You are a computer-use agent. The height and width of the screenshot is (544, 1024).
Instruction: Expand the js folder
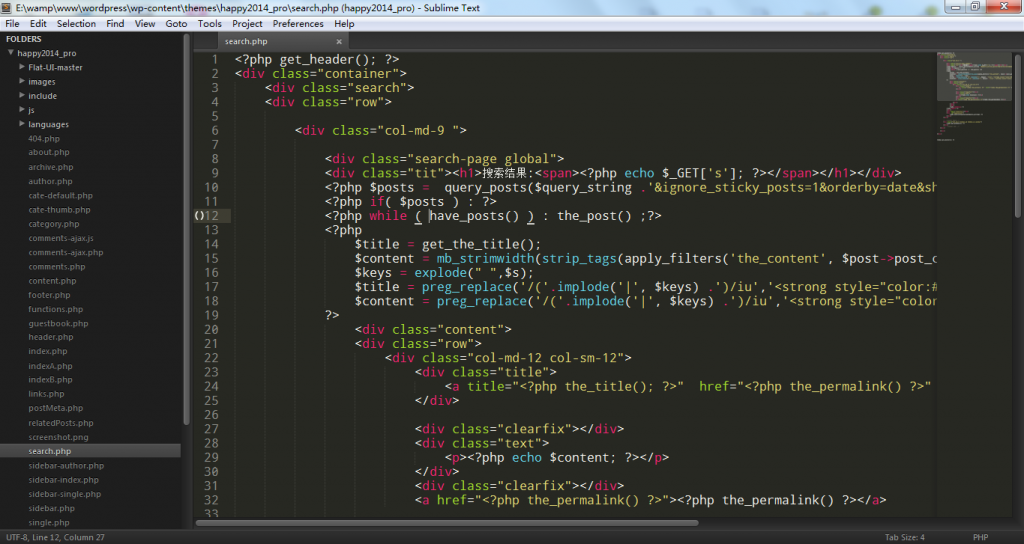click(22, 110)
